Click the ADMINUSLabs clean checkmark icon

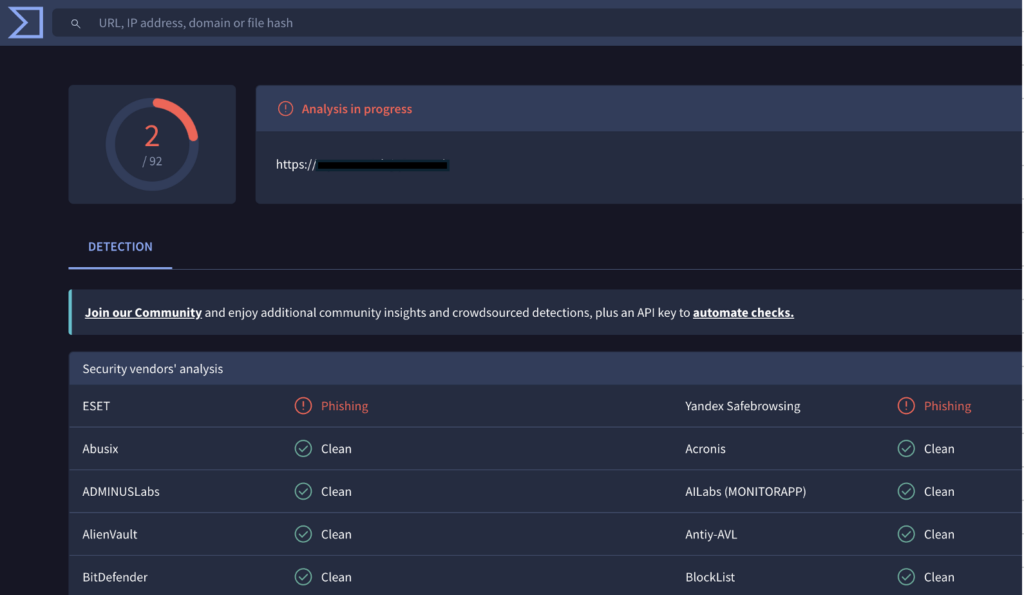coord(303,491)
